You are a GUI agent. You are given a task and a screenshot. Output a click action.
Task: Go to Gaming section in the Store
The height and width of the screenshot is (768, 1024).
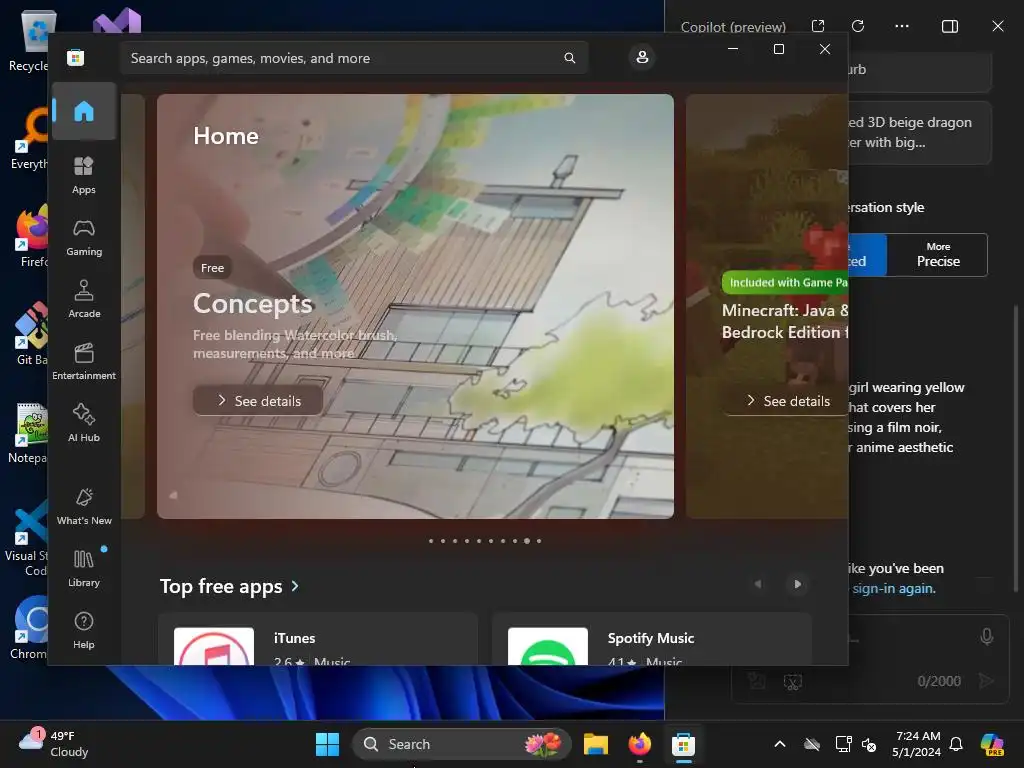(x=84, y=237)
